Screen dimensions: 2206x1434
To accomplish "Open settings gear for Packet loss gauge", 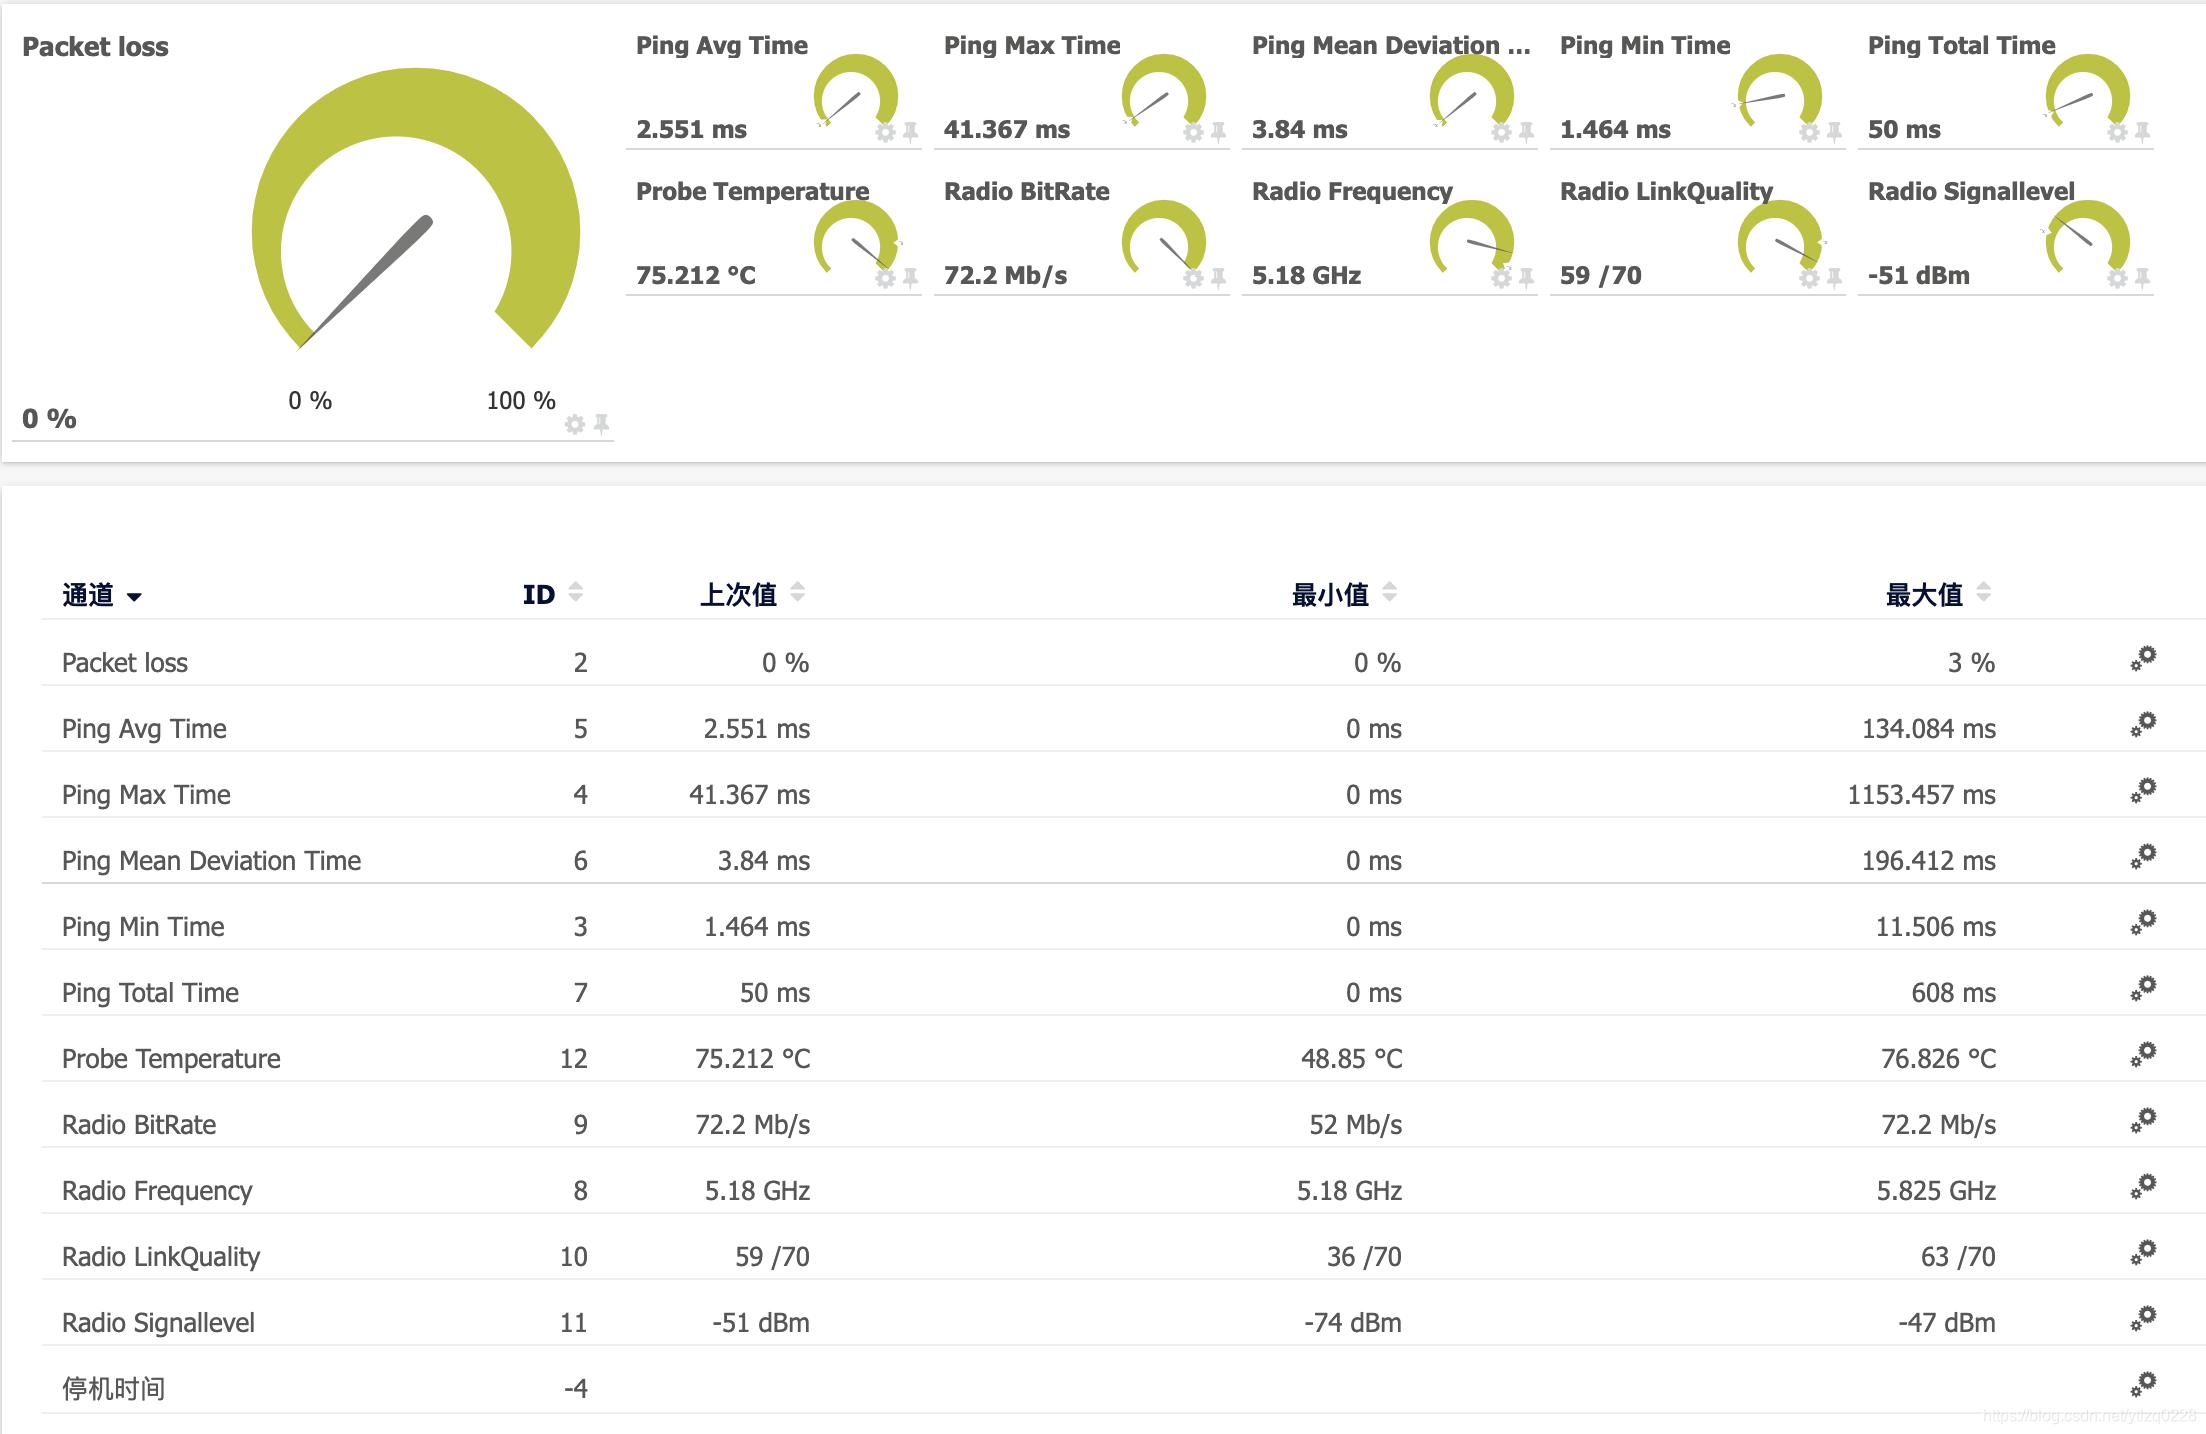I will pyautogui.click(x=575, y=424).
